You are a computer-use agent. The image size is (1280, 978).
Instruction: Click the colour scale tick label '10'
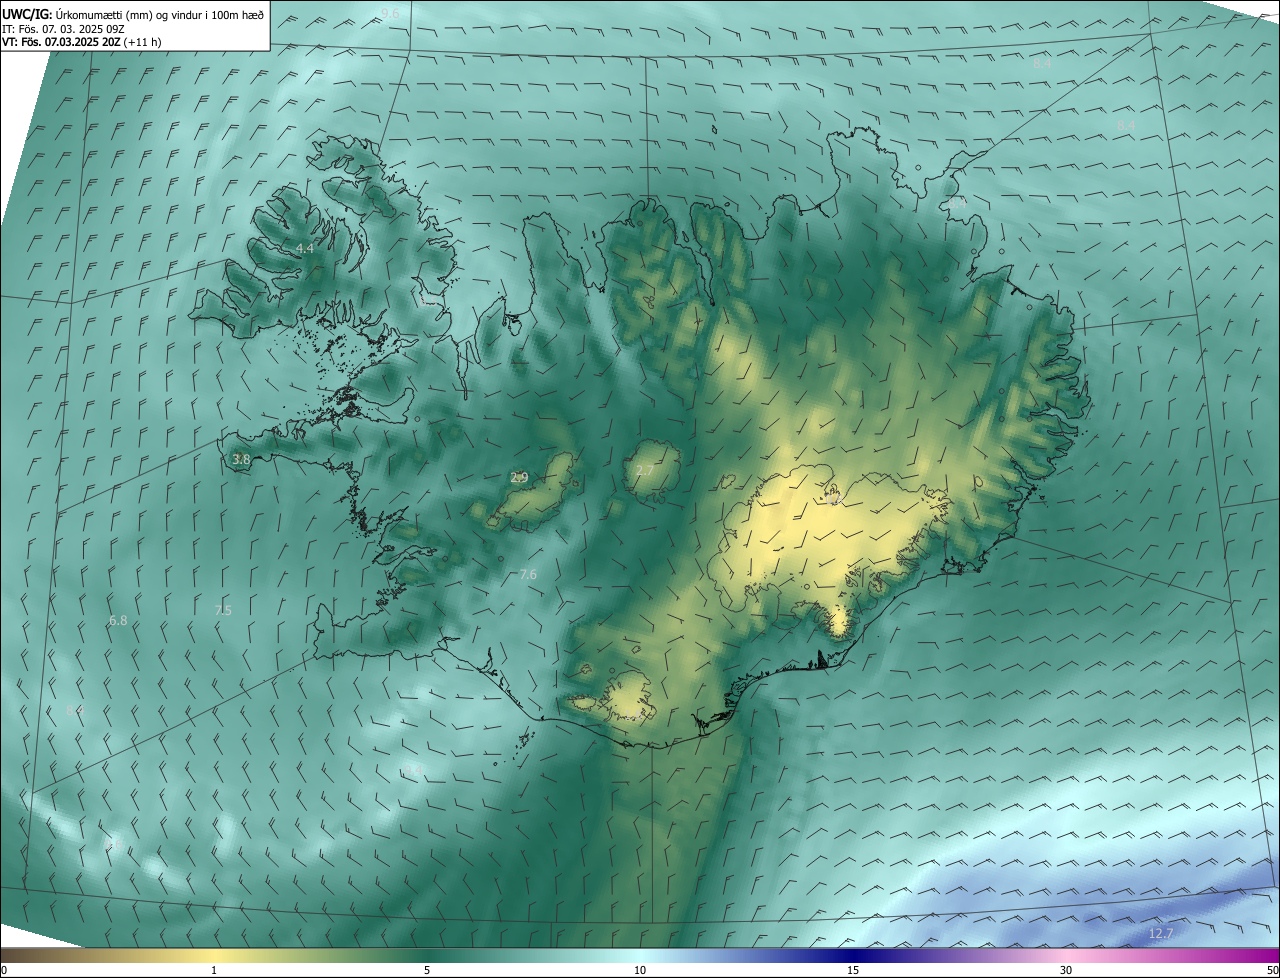640,970
